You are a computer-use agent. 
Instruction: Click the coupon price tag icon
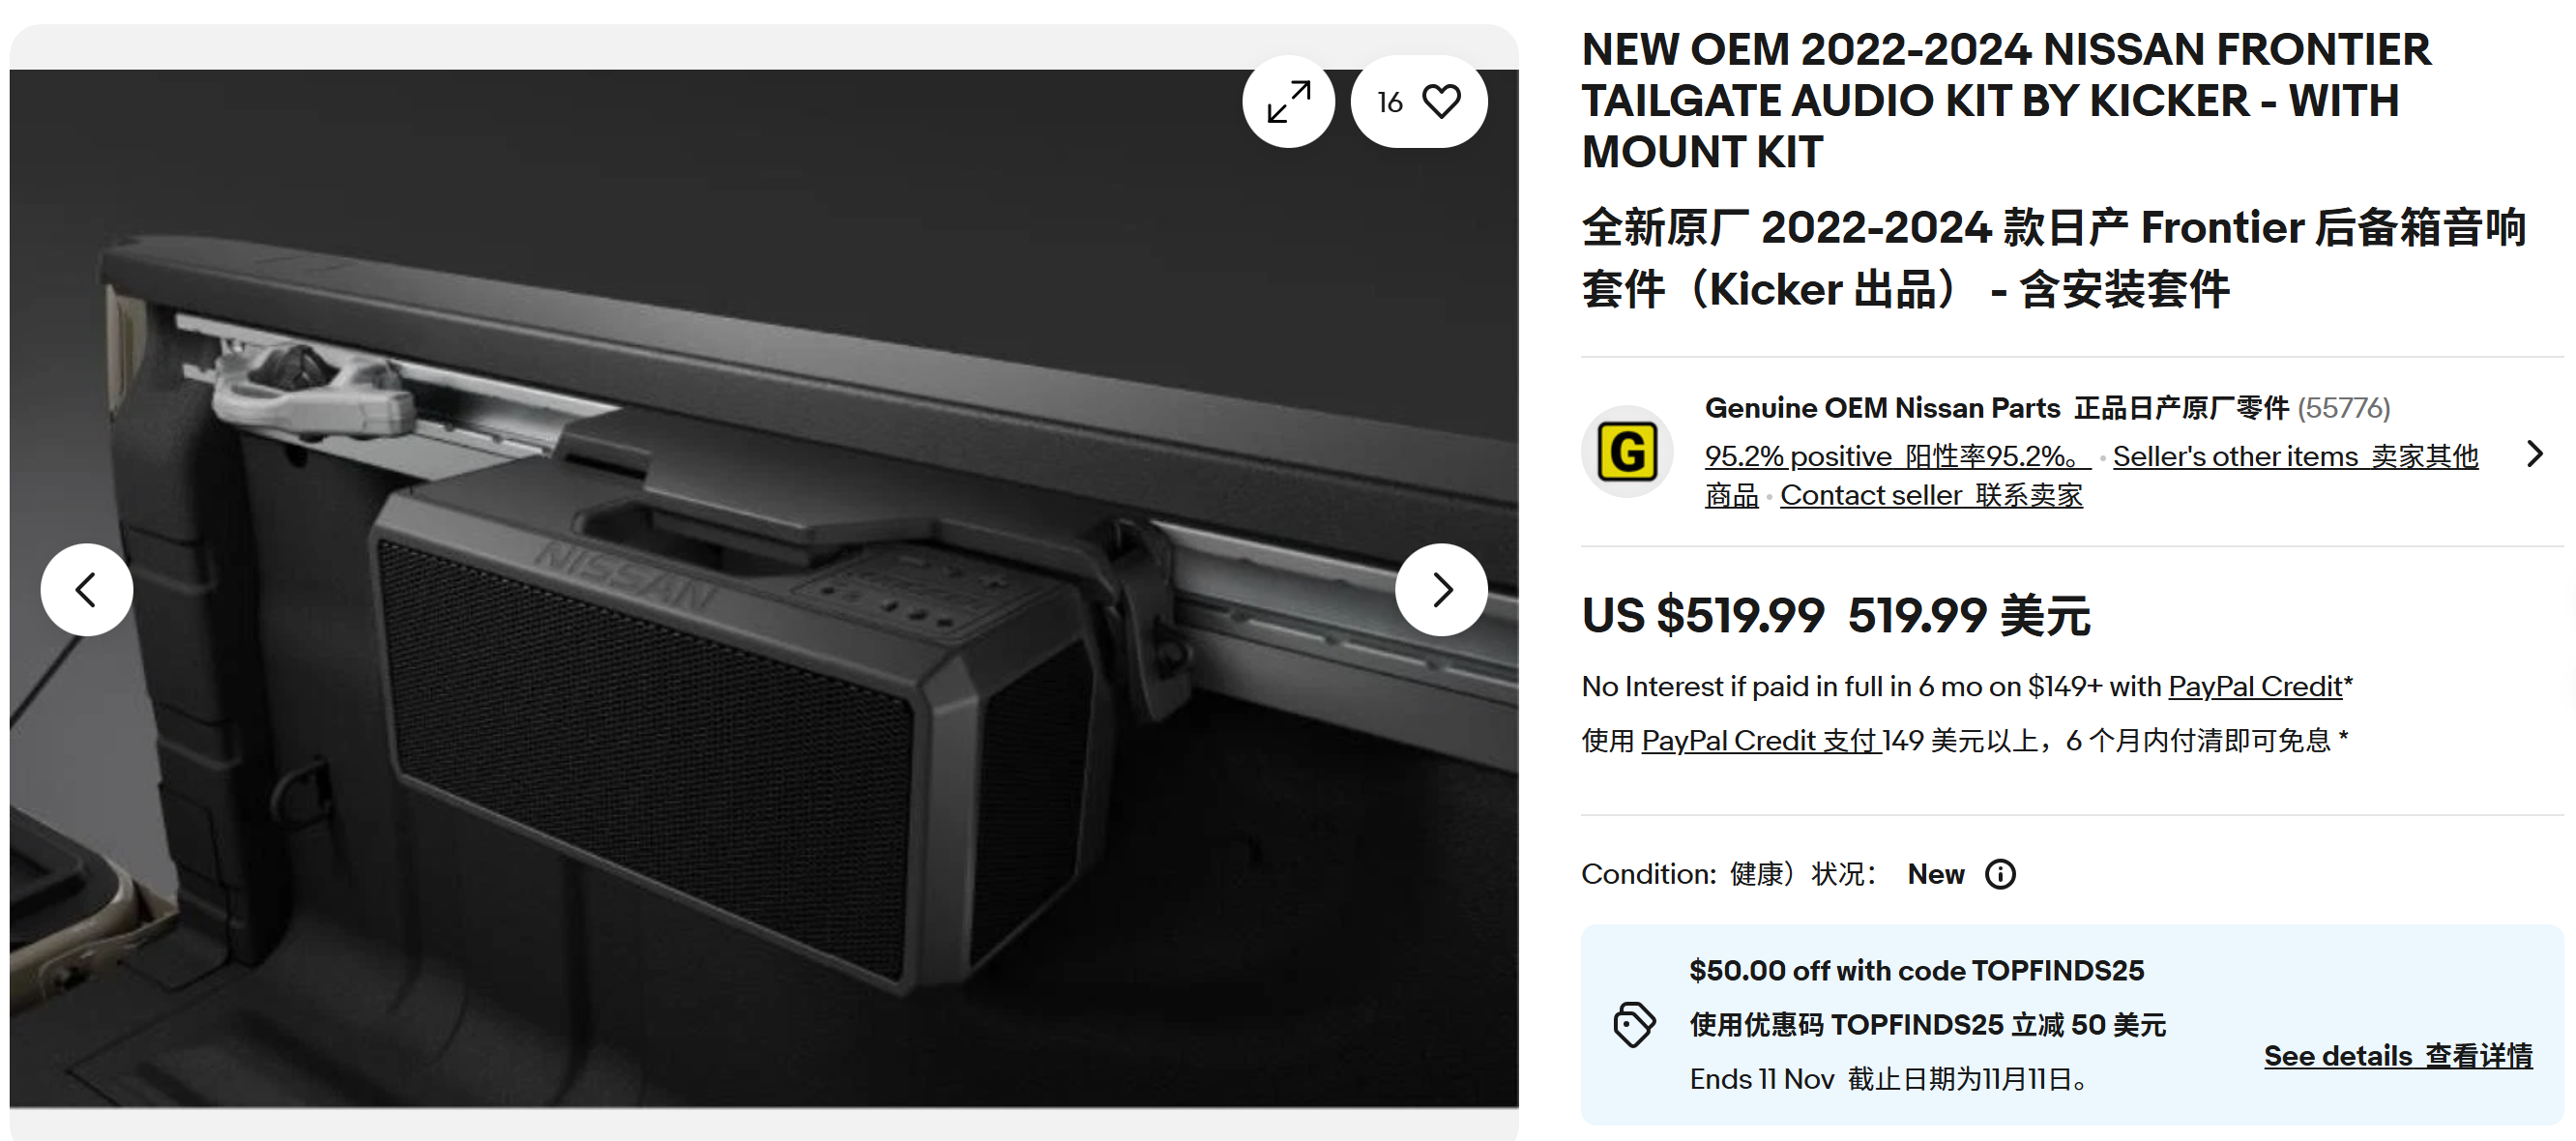(1634, 1024)
